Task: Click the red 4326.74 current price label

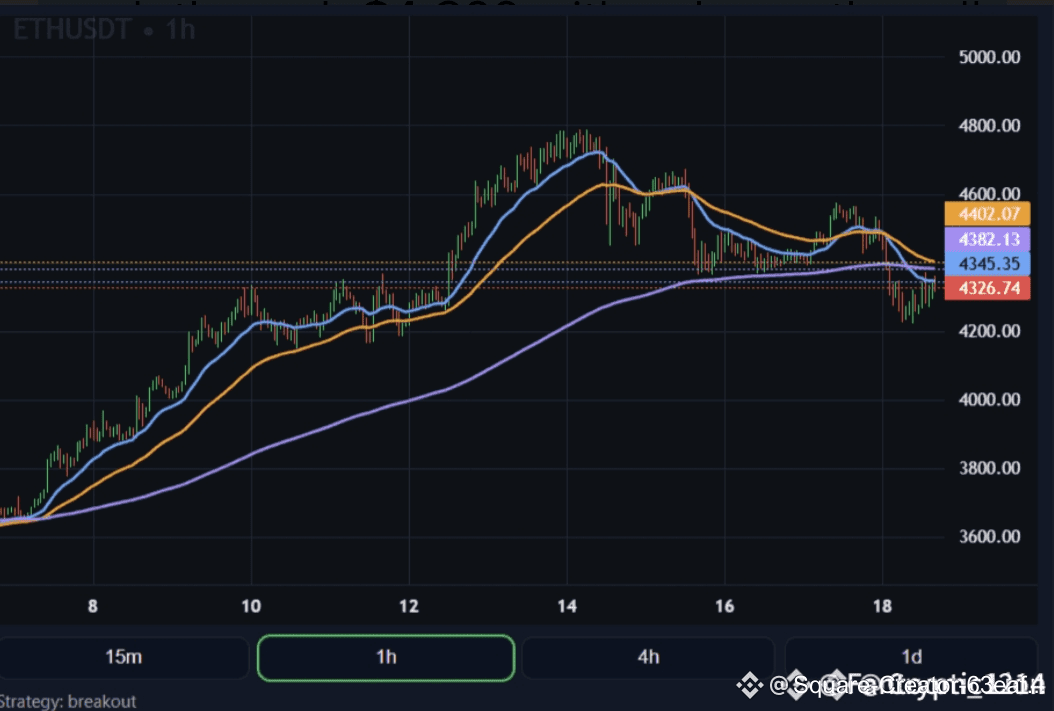Action: click(987, 288)
